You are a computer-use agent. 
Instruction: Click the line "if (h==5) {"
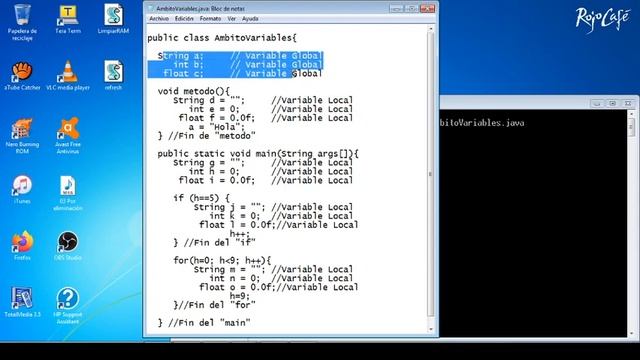(202, 198)
